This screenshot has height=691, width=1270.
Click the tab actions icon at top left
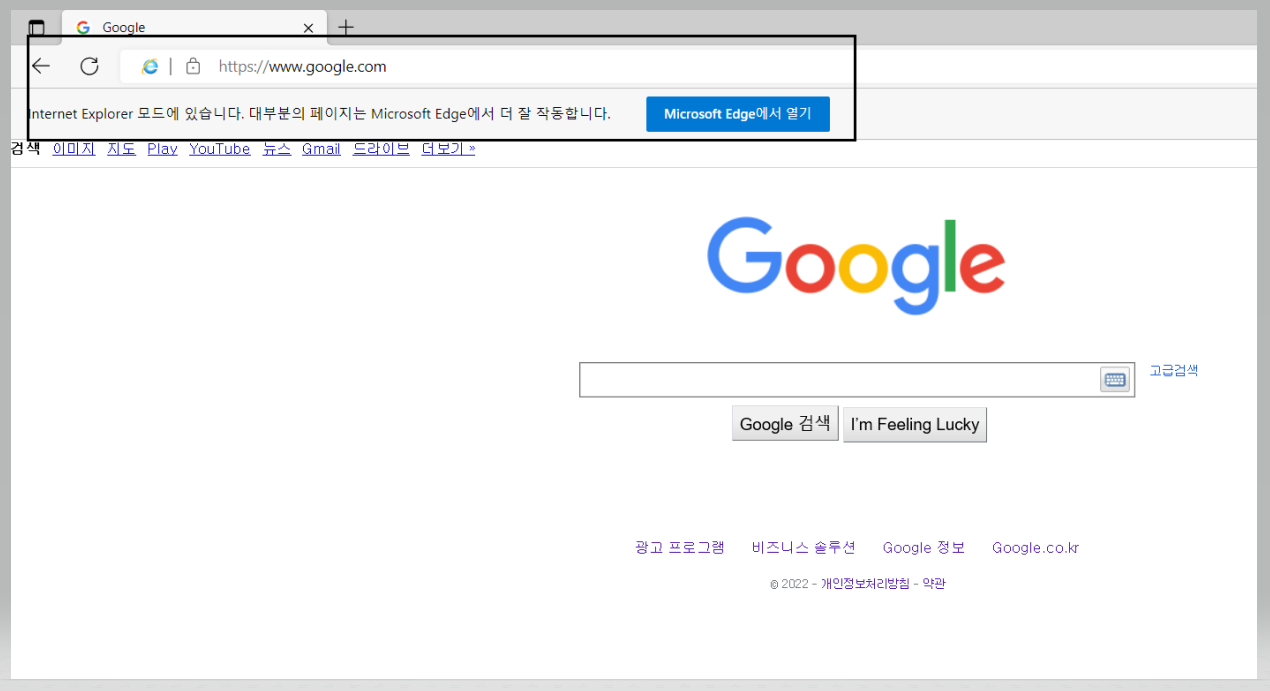tap(37, 27)
